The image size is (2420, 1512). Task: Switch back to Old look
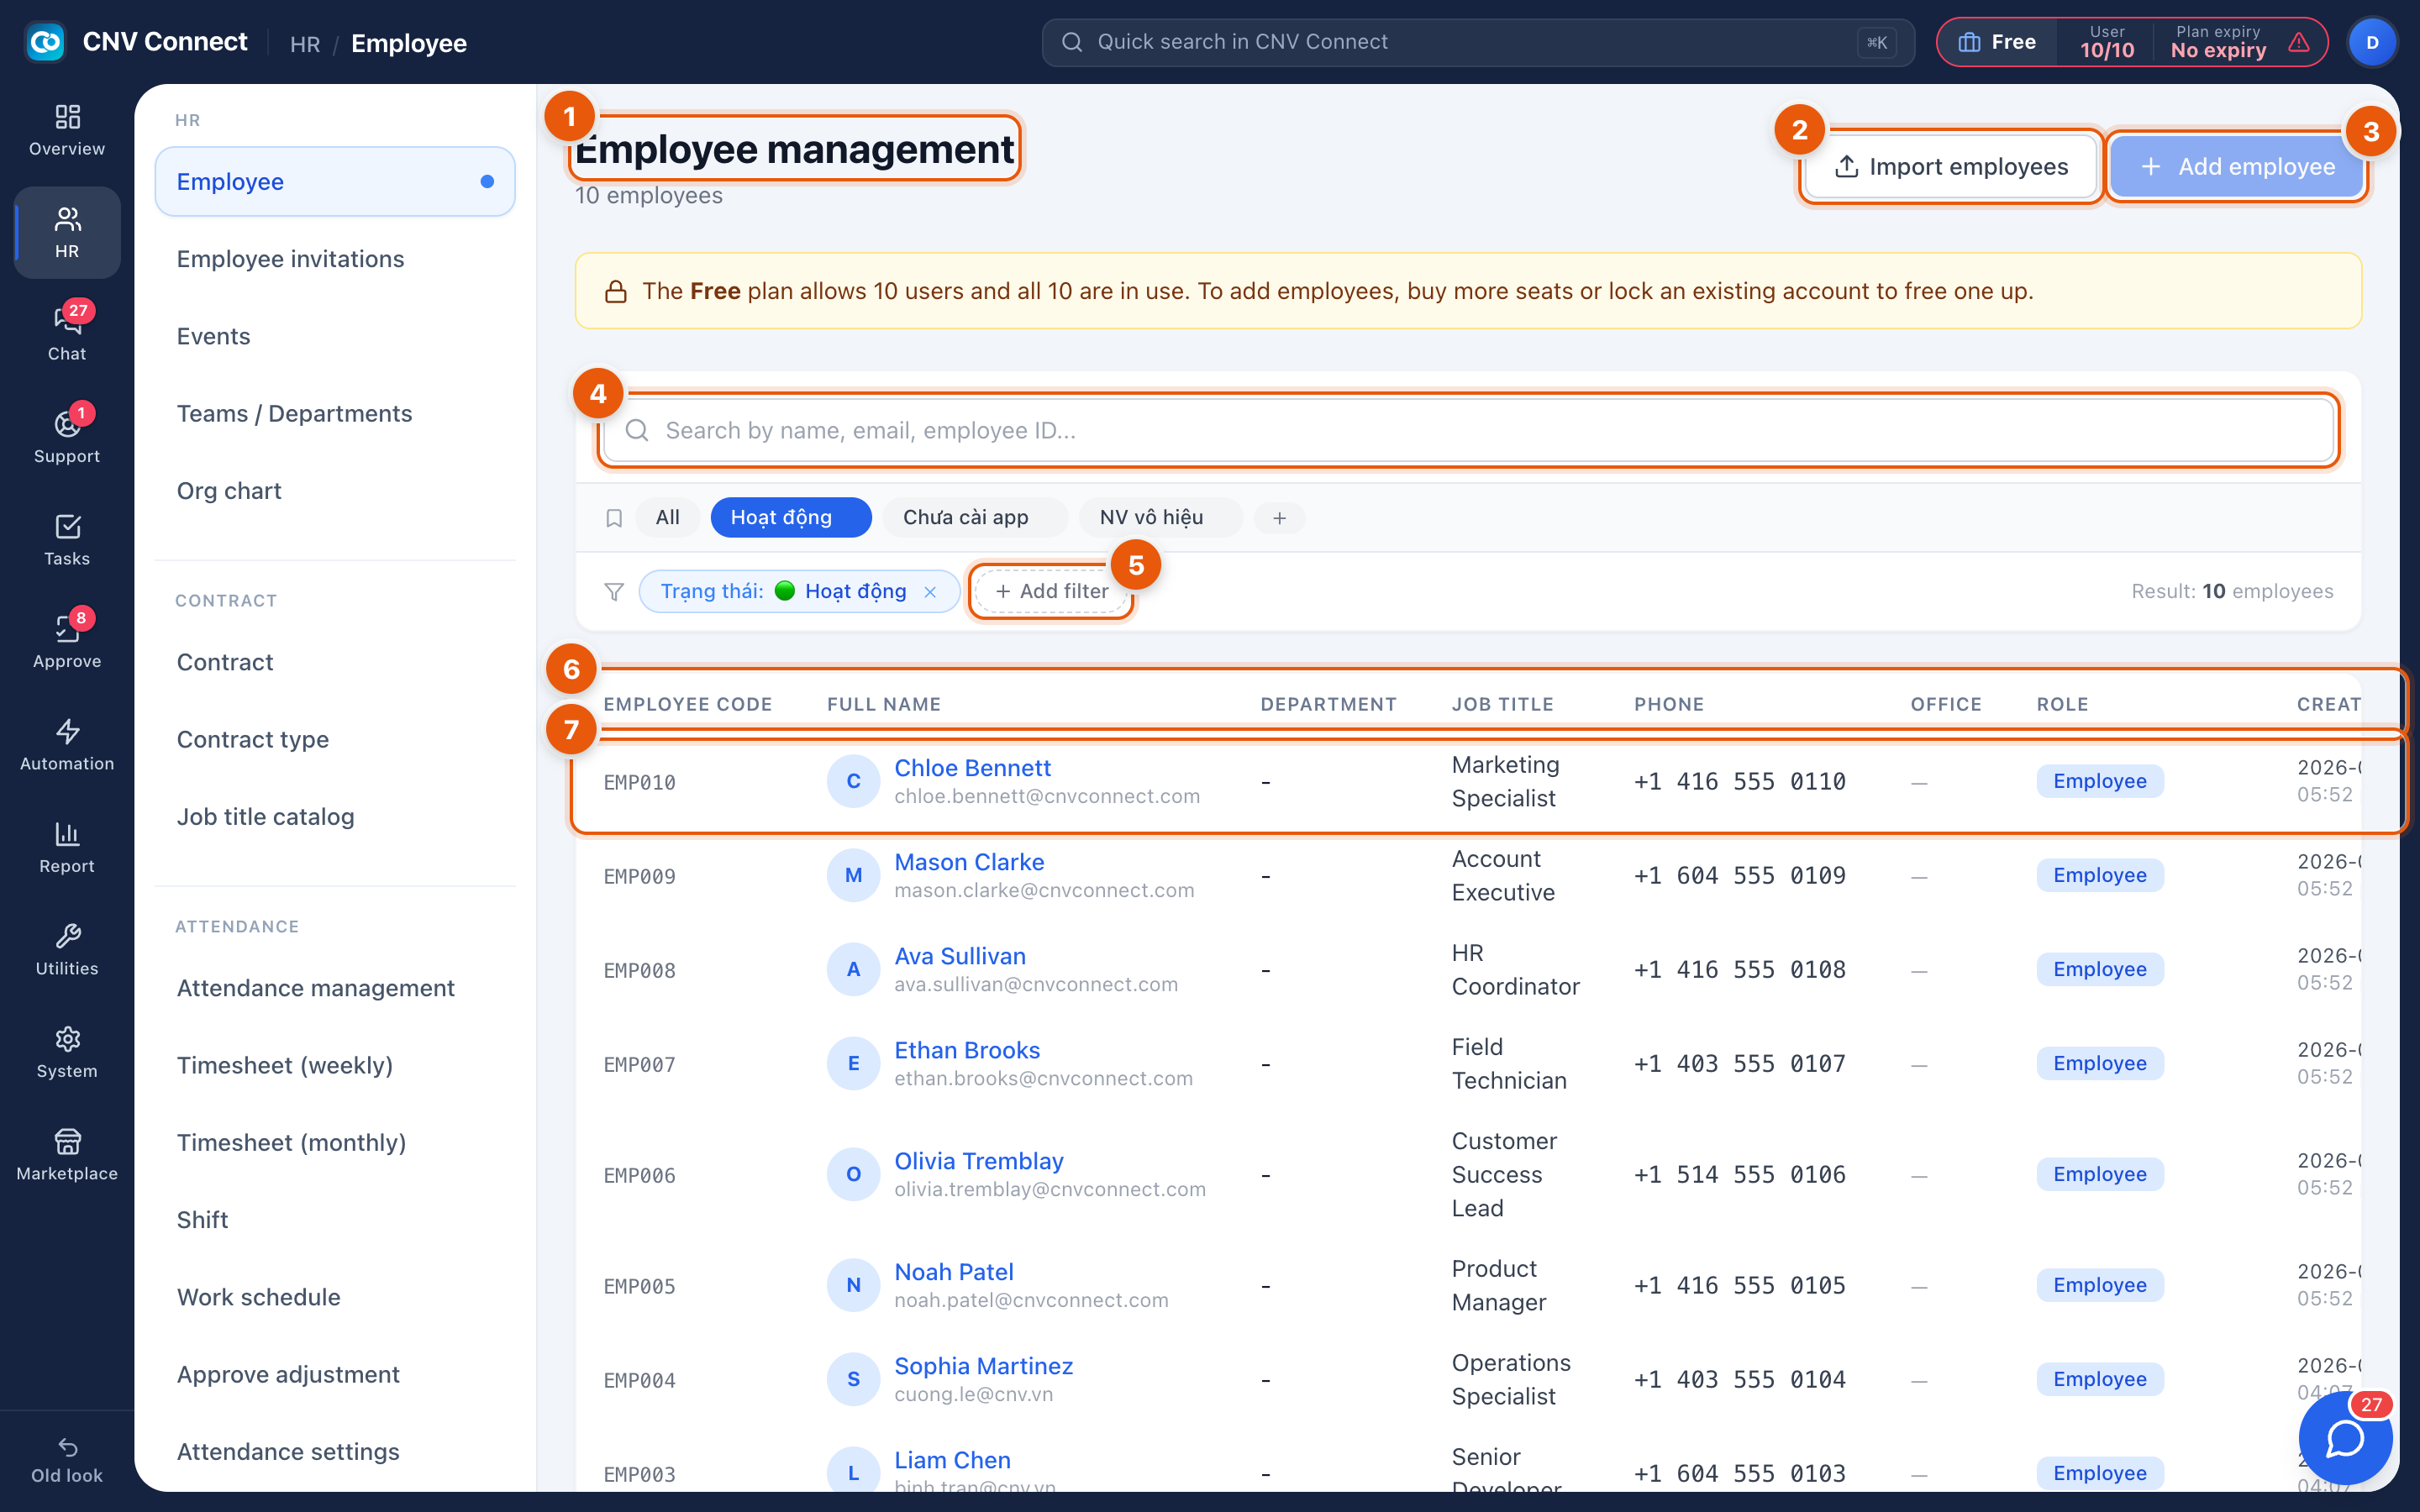pos(67,1460)
